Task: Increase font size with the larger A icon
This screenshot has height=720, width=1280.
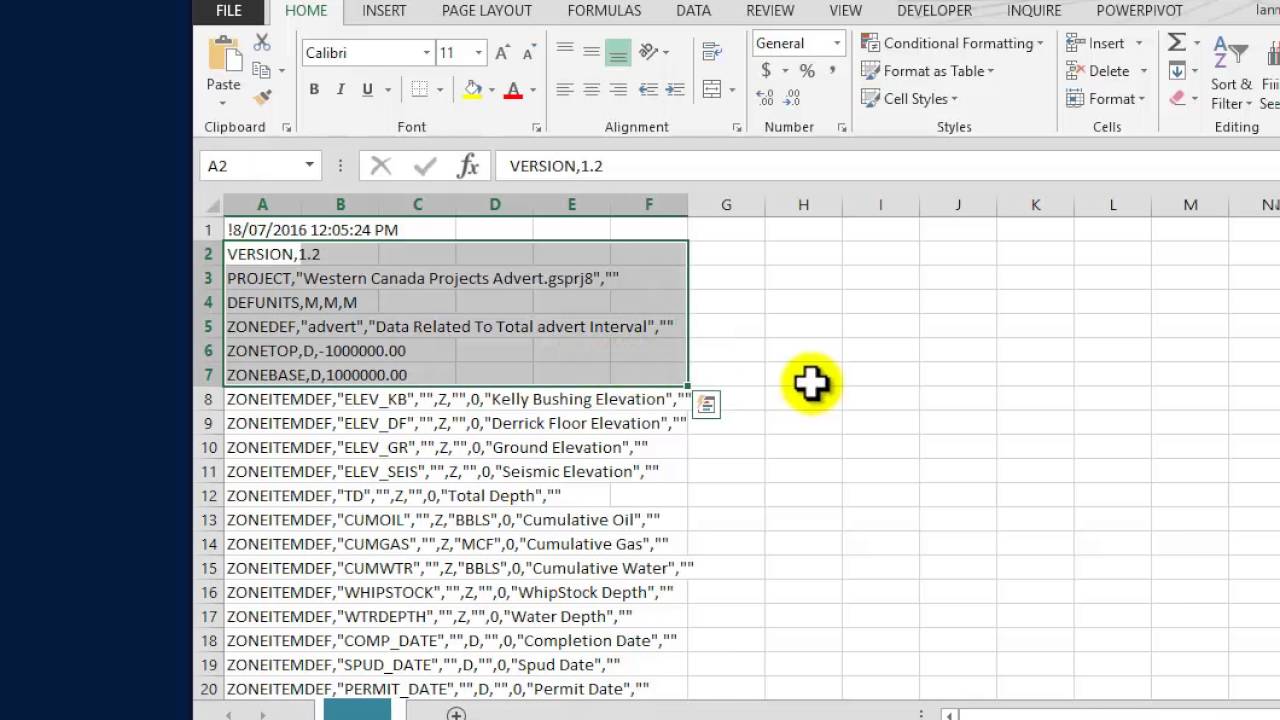Action: click(x=502, y=53)
